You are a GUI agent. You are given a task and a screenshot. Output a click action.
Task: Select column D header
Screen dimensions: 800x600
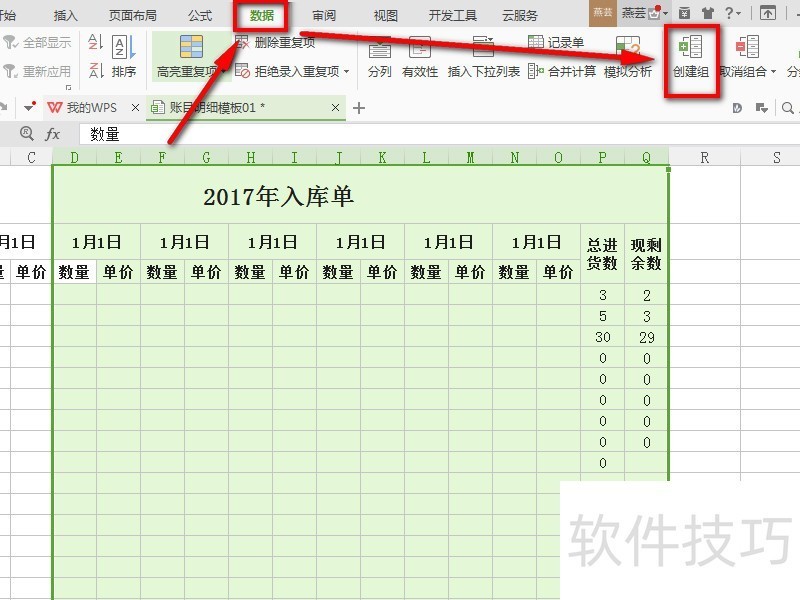74,158
